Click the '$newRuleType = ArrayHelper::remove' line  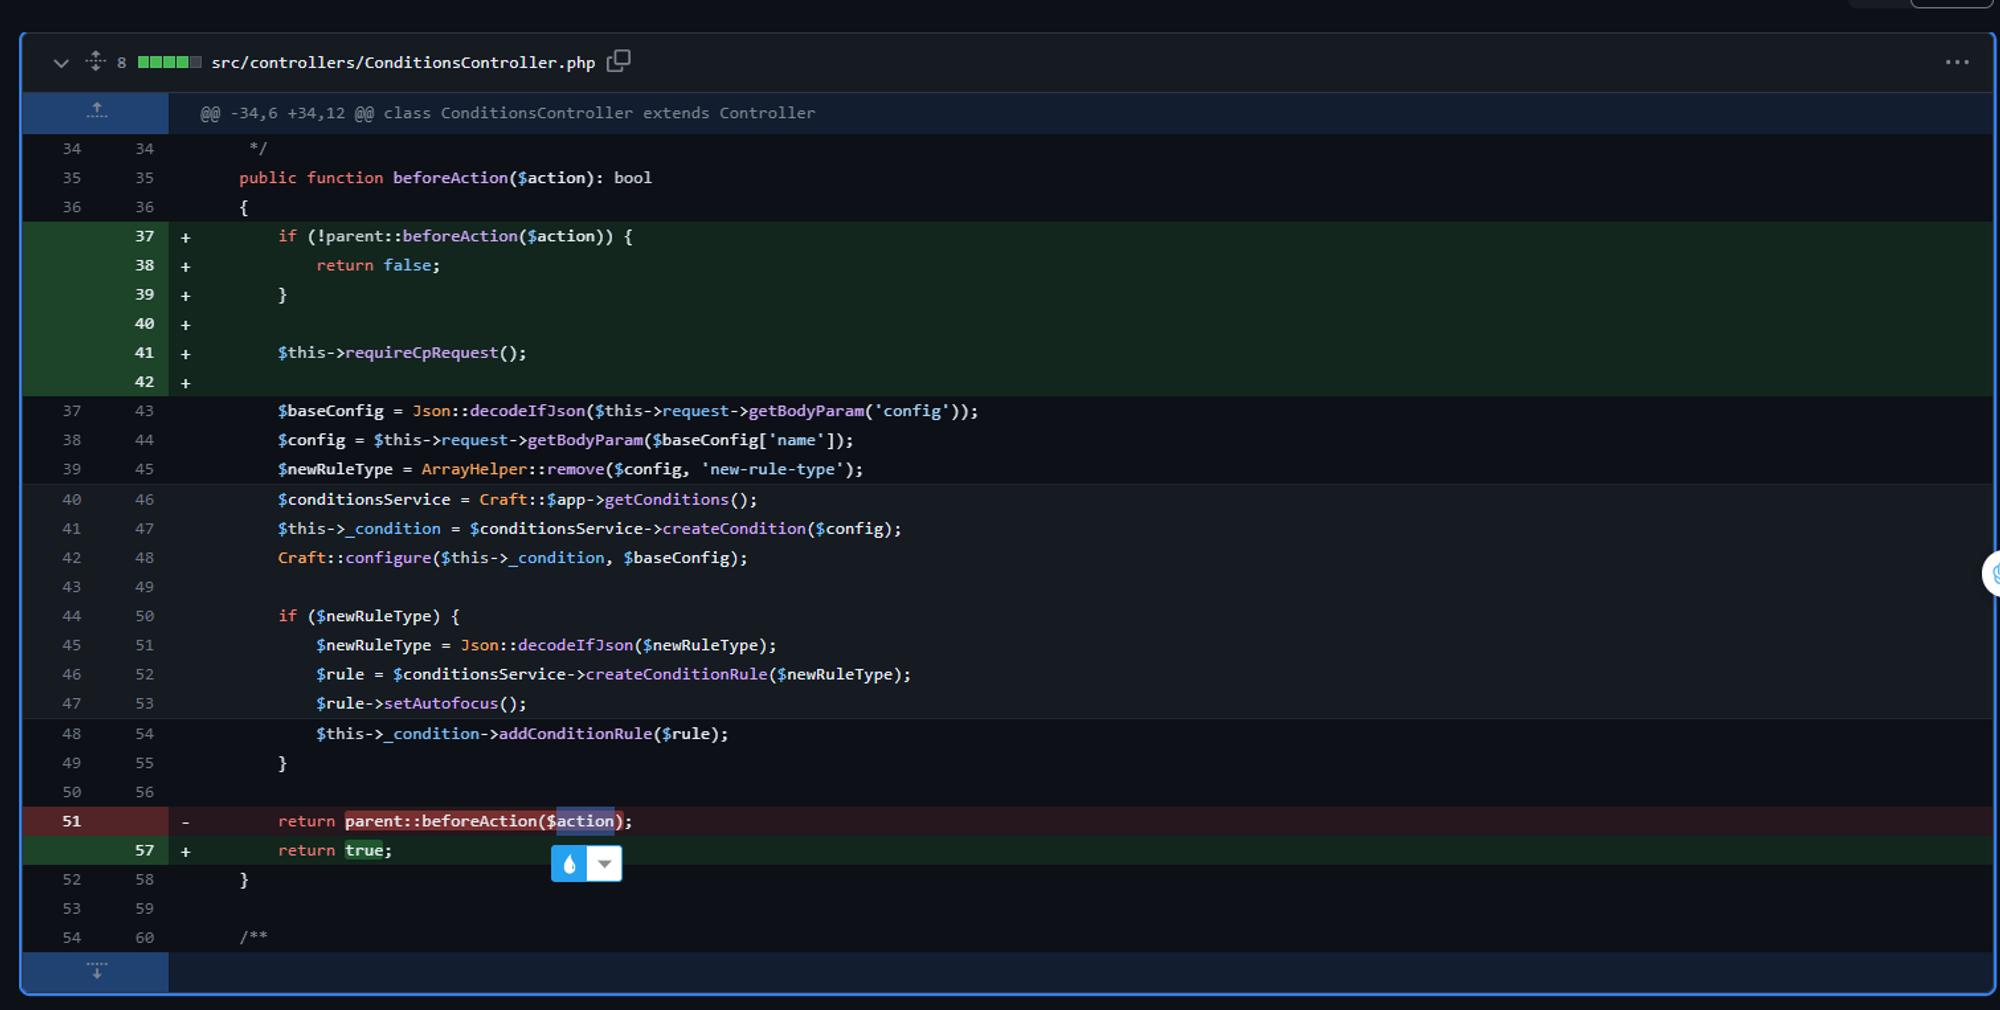570,469
